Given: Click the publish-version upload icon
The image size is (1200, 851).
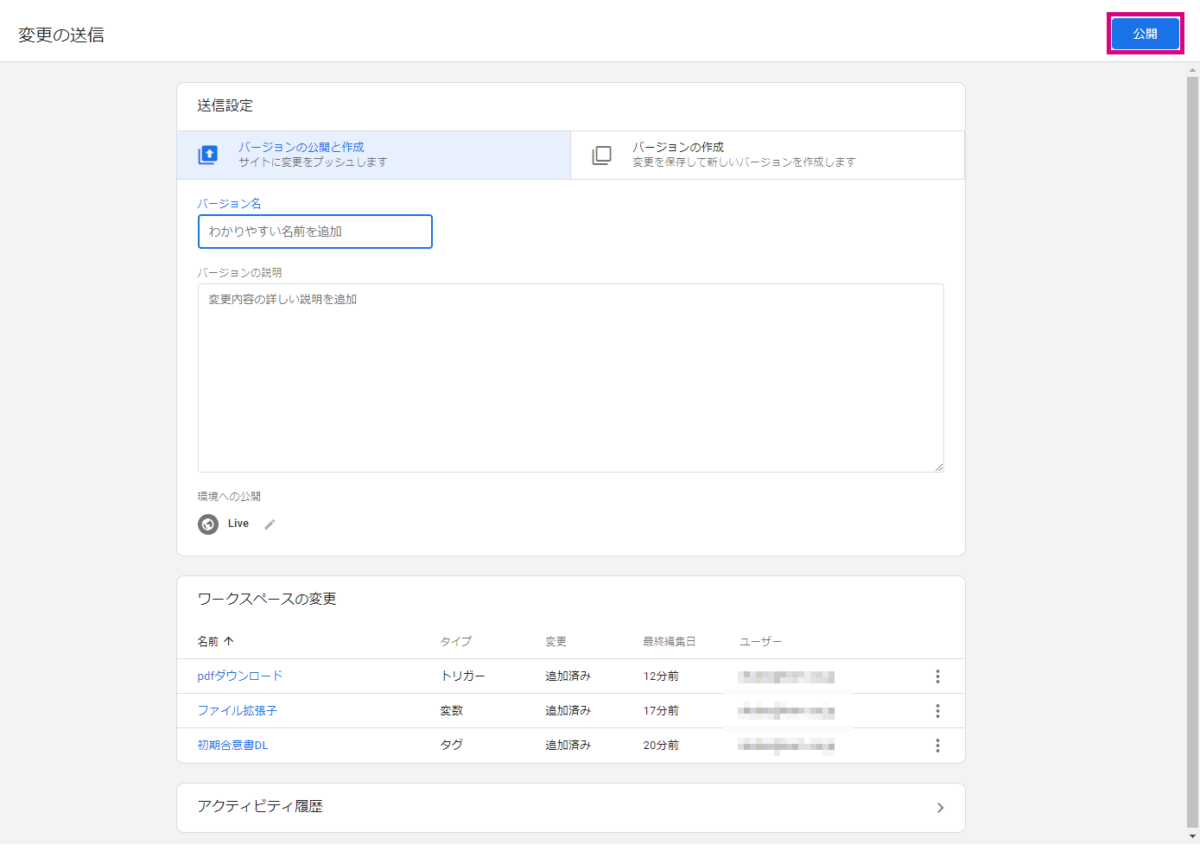Looking at the screenshot, I should pos(208,155).
